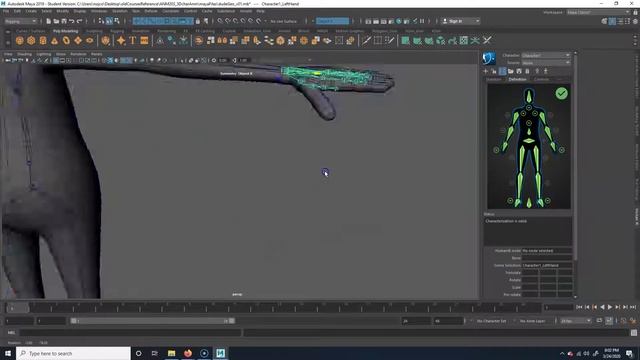Open the Sign In dropdown
The width and height of the screenshot is (640, 360).
tap(460, 21)
